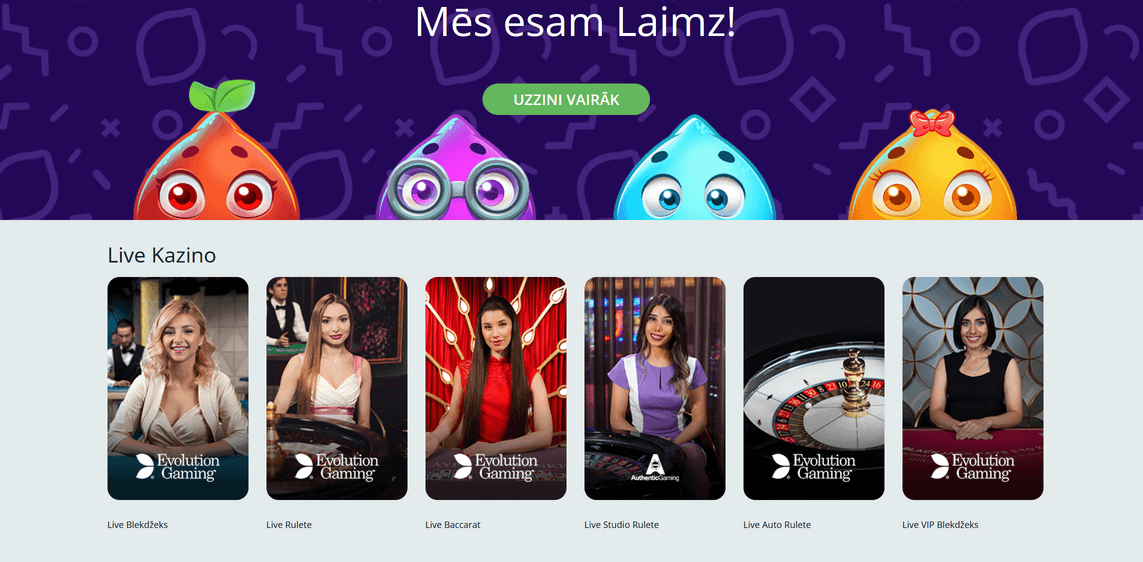Image resolution: width=1143 pixels, height=562 pixels.
Task: Select the Live Blekdžeks text label
Action: (x=138, y=525)
